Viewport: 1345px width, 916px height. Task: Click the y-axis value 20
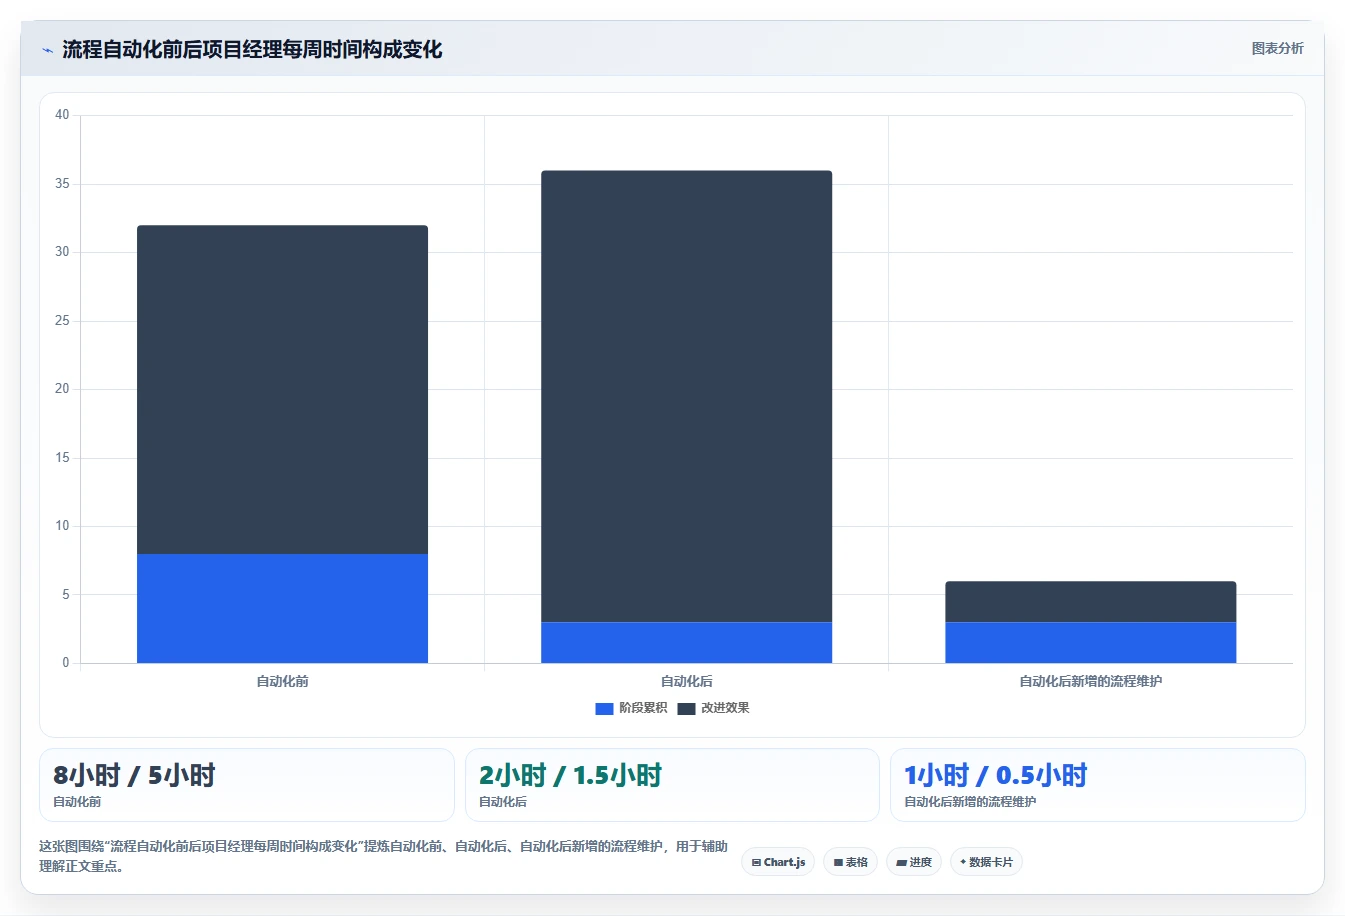(x=62, y=389)
